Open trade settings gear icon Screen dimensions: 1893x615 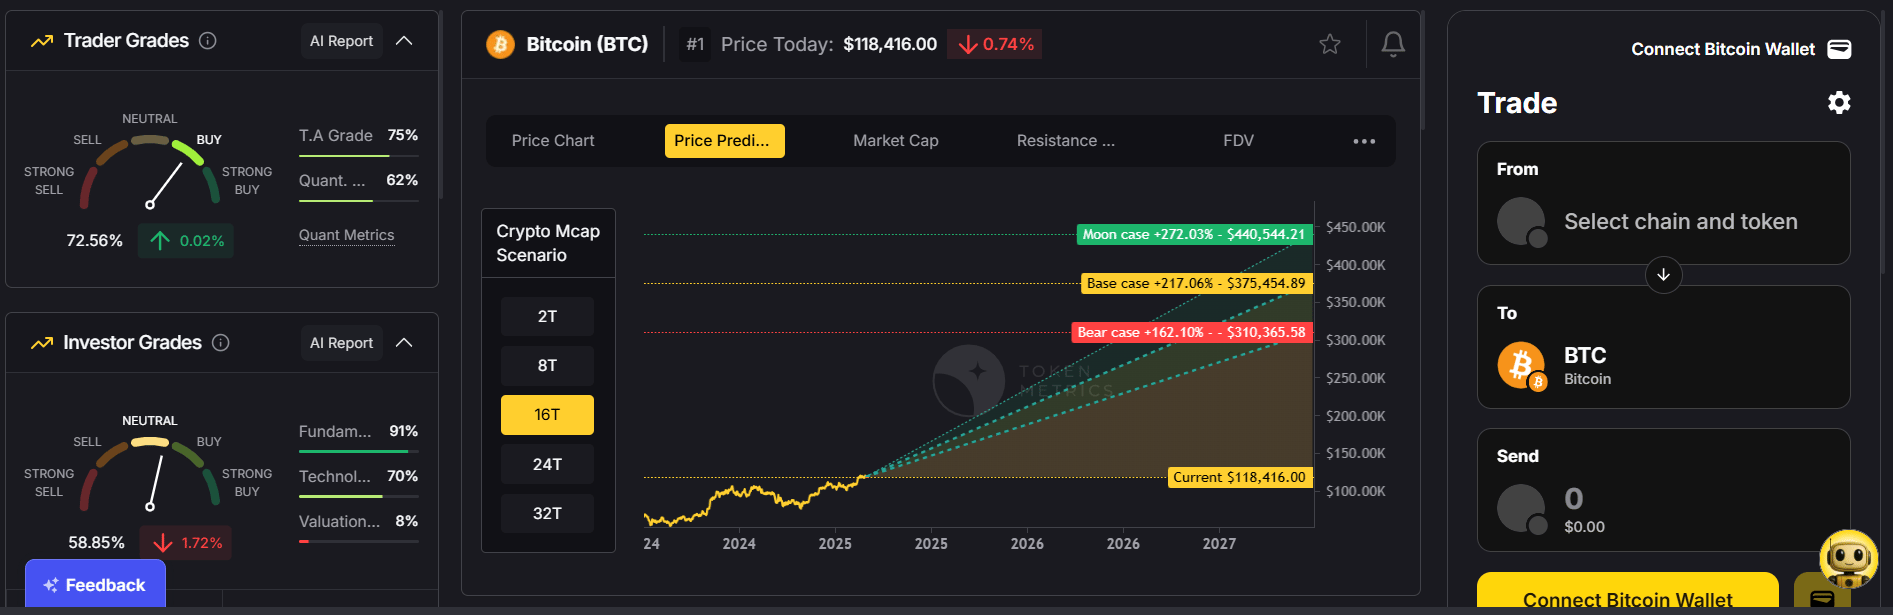1838,103
